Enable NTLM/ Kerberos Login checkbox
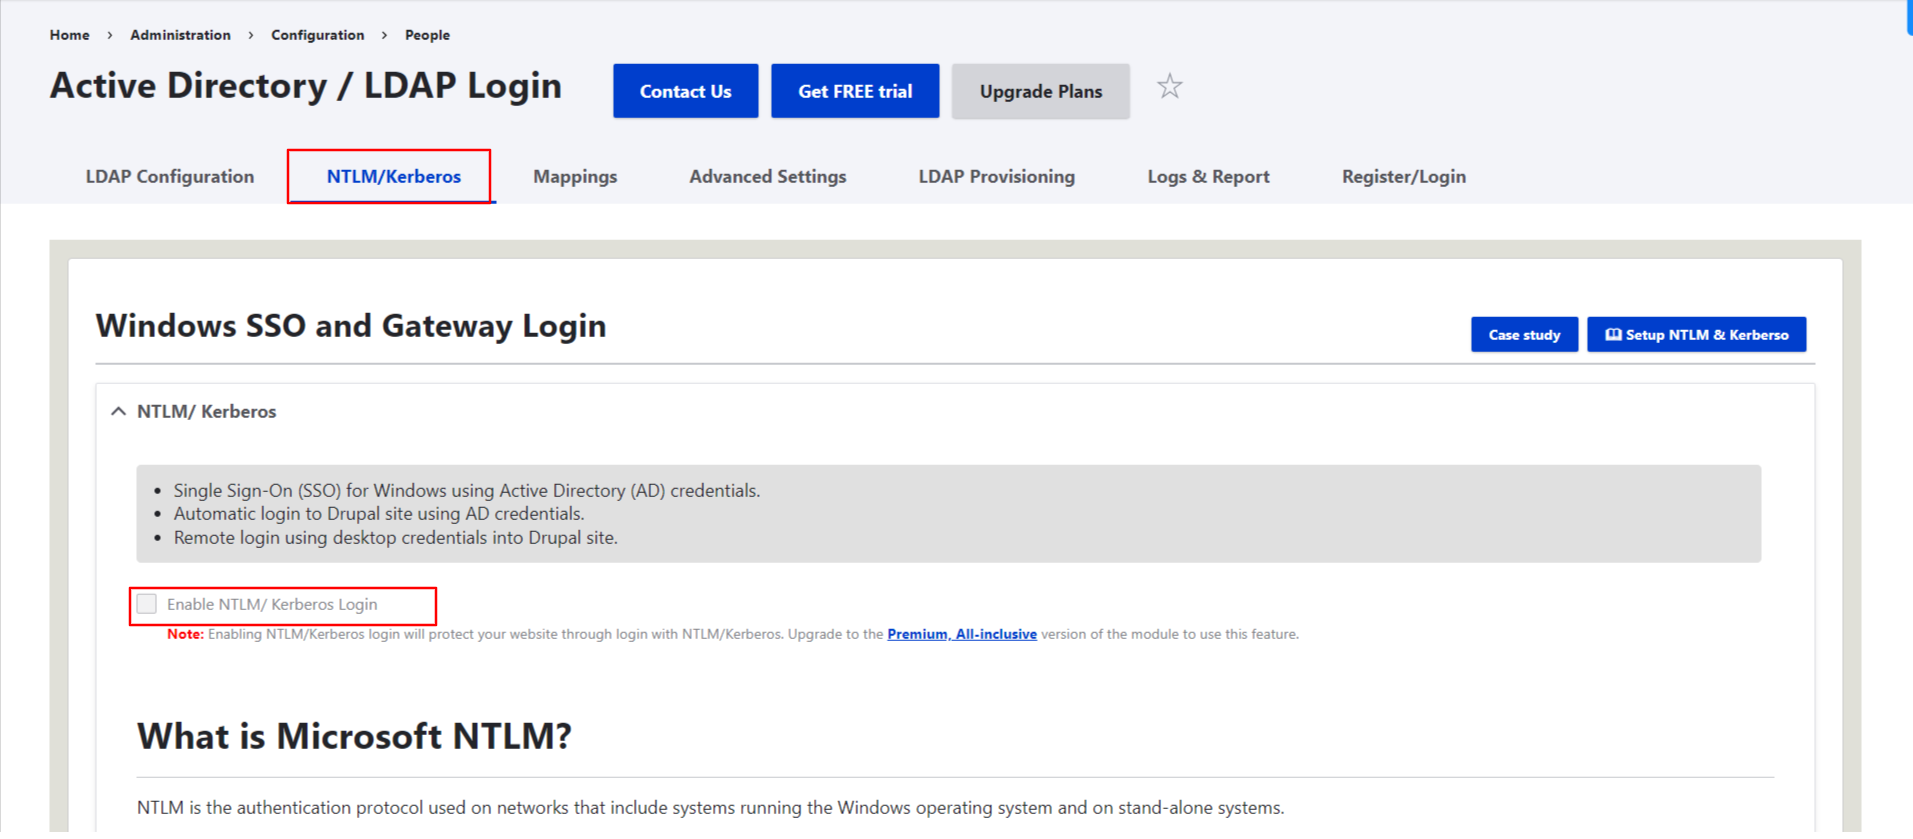 (x=147, y=604)
